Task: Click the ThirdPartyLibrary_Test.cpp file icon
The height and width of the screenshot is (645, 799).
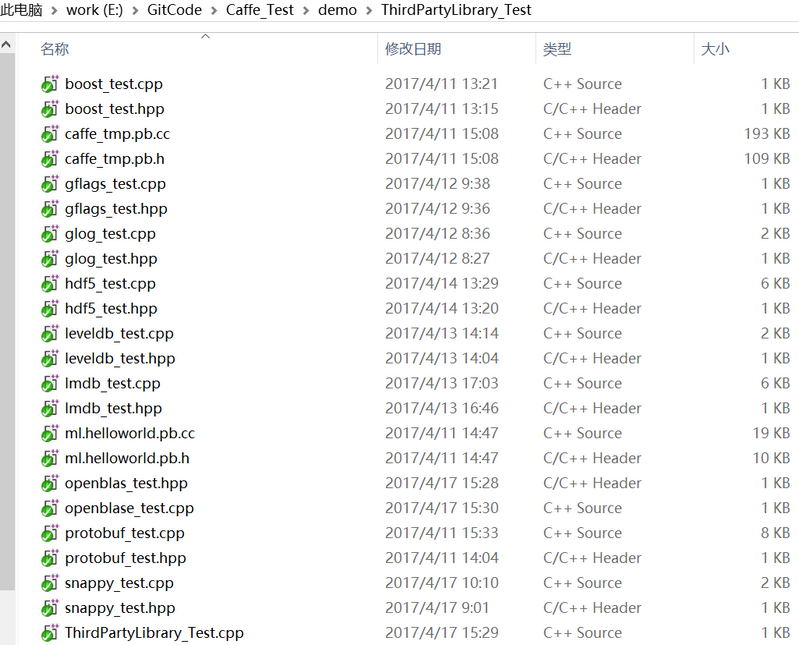Action: click(x=49, y=633)
